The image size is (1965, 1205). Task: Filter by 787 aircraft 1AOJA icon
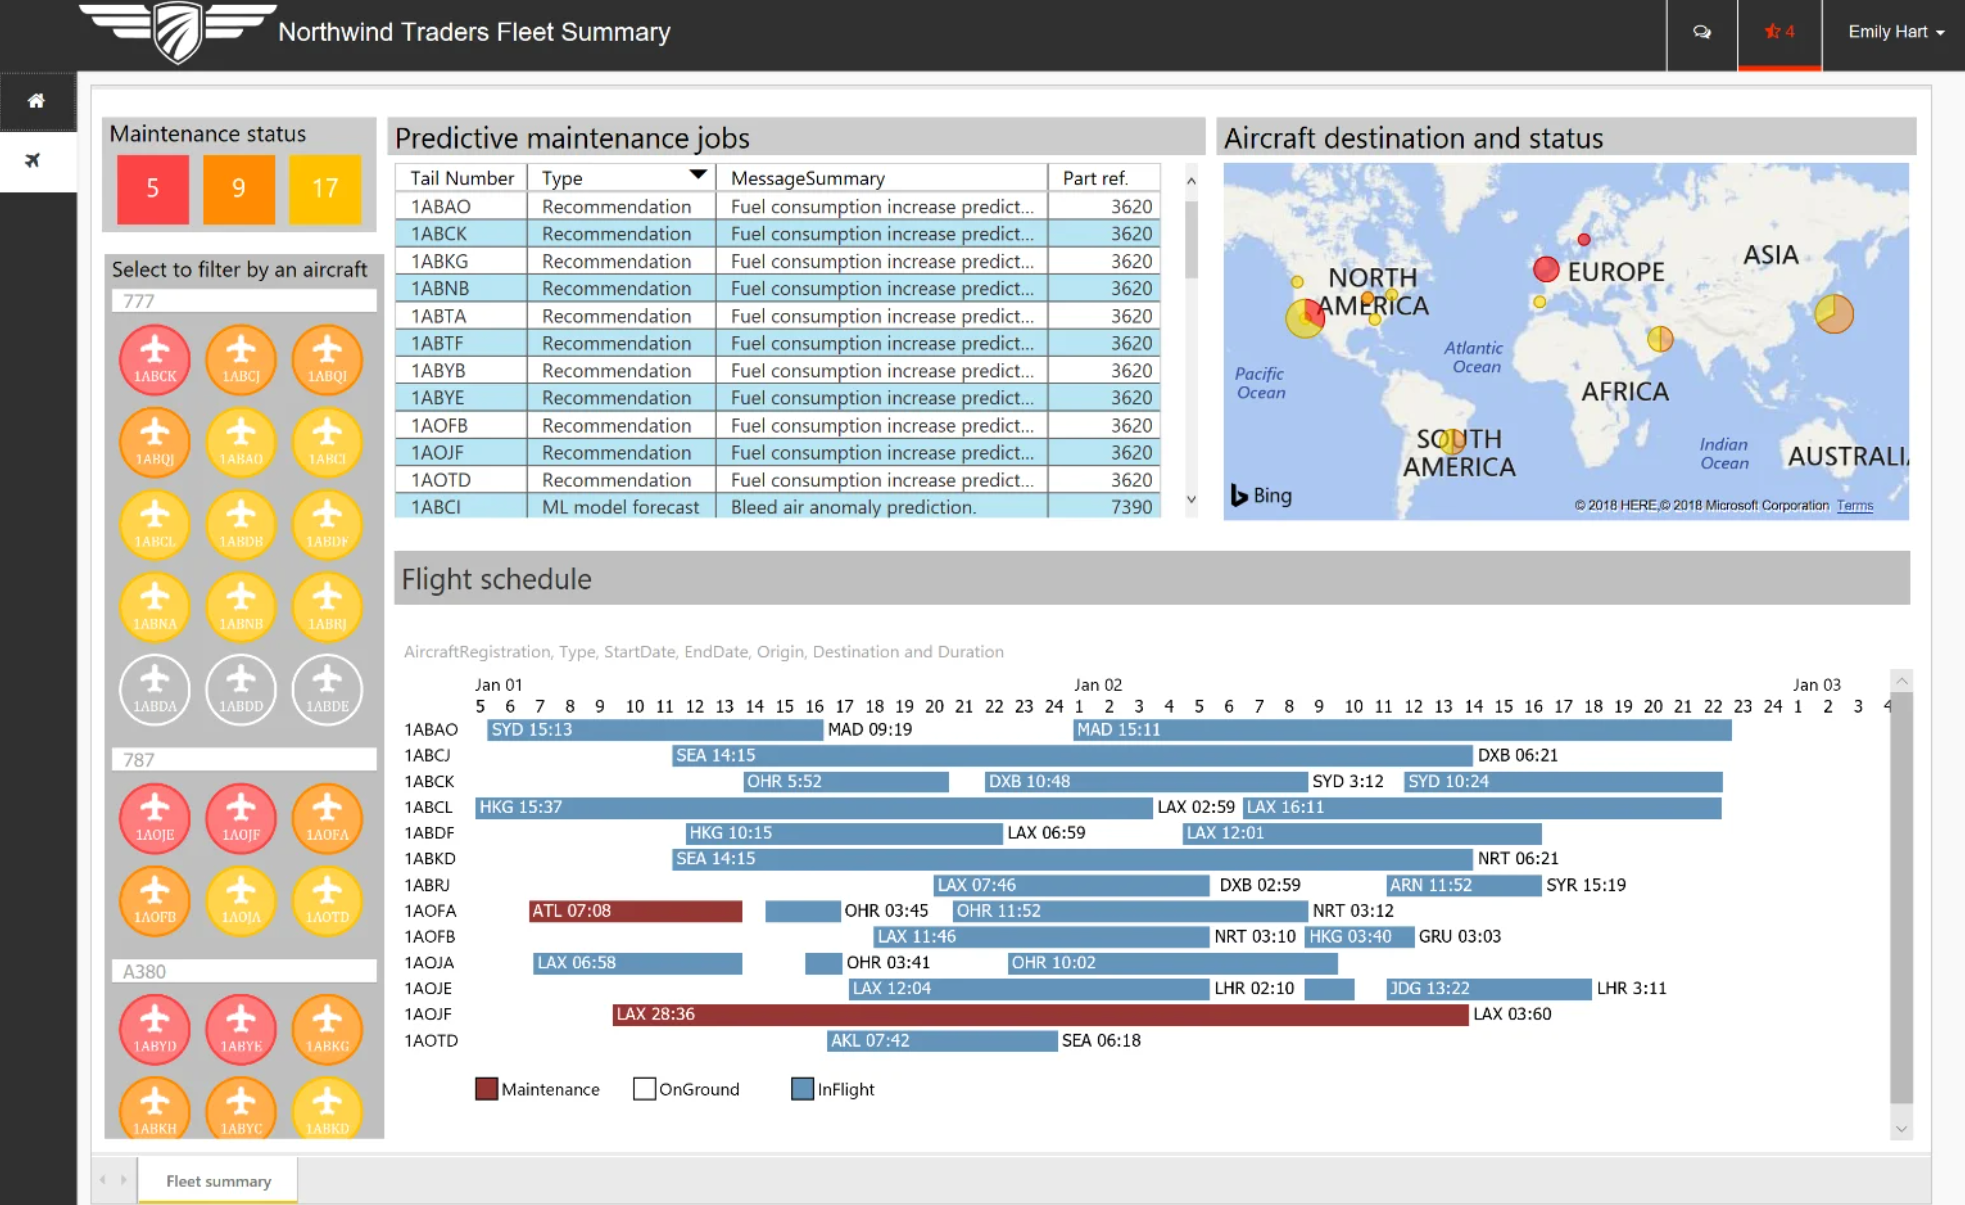241,901
